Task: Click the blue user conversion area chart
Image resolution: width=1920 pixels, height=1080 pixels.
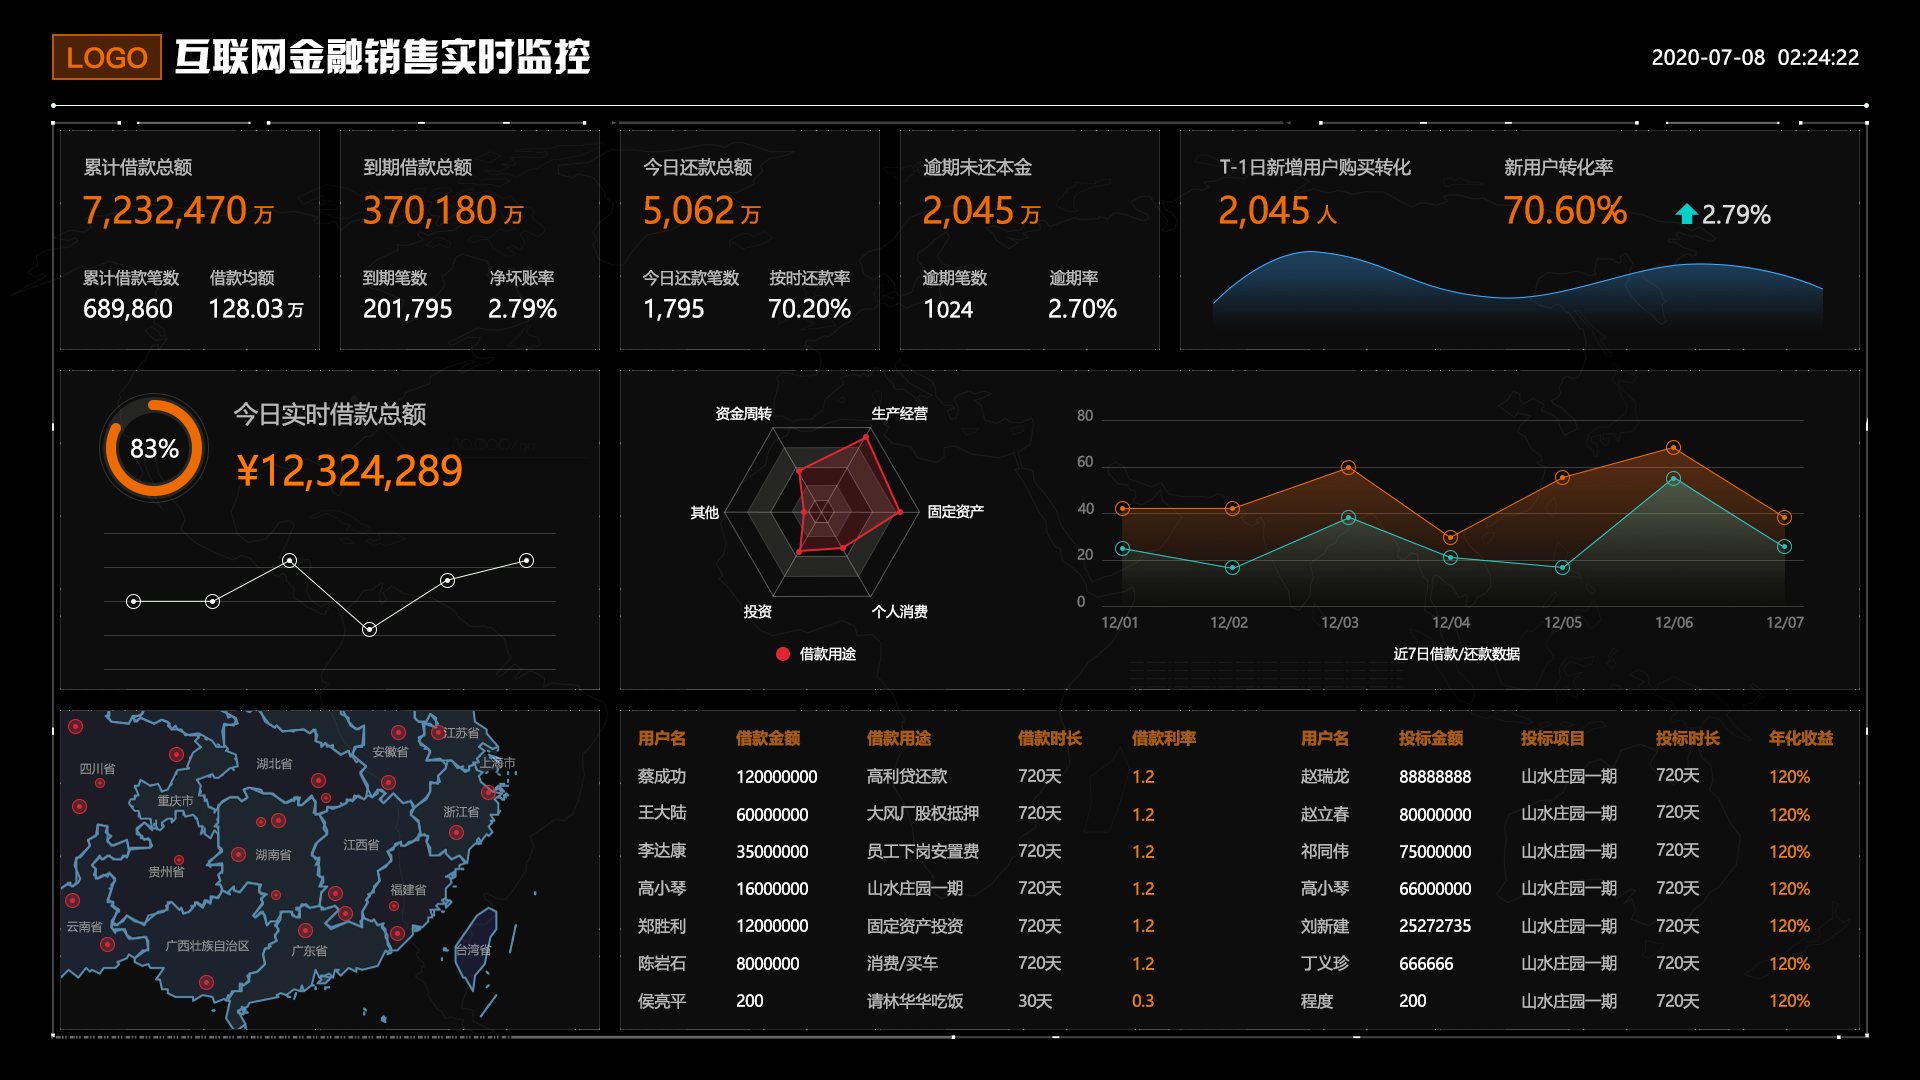Action: (1518, 288)
